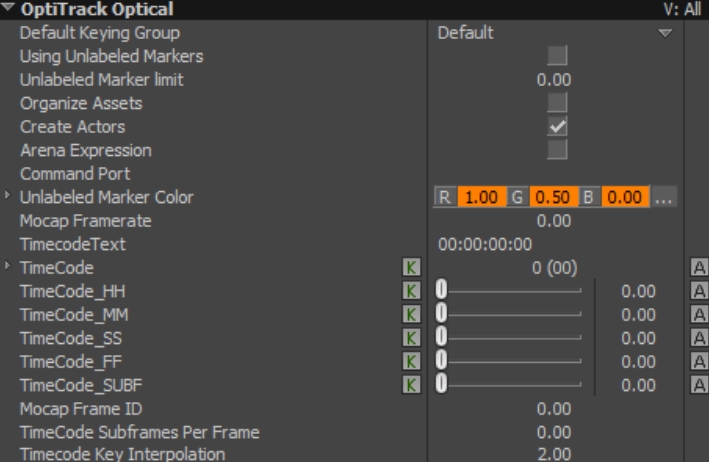Set a key on TimeCode_HH

coord(410,291)
